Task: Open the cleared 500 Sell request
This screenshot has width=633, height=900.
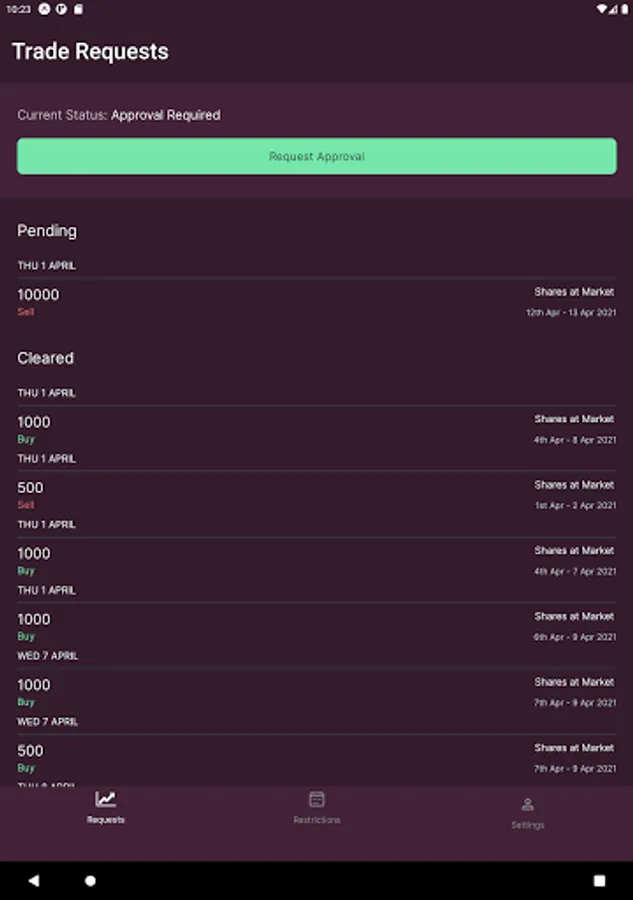Action: [316, 495]
